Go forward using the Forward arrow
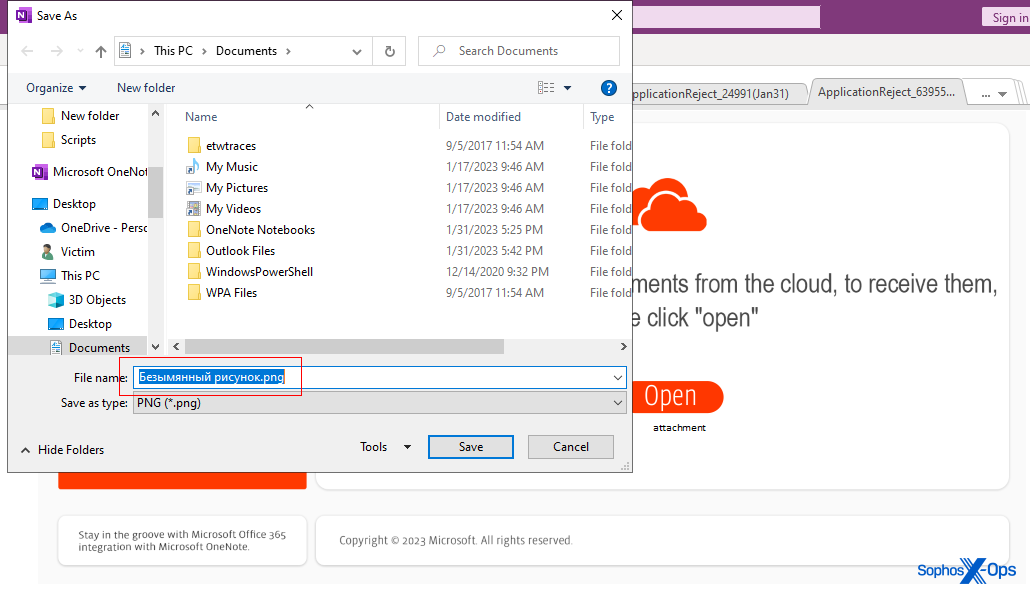This screenshot has height=597, width=1030. (57, 51)
